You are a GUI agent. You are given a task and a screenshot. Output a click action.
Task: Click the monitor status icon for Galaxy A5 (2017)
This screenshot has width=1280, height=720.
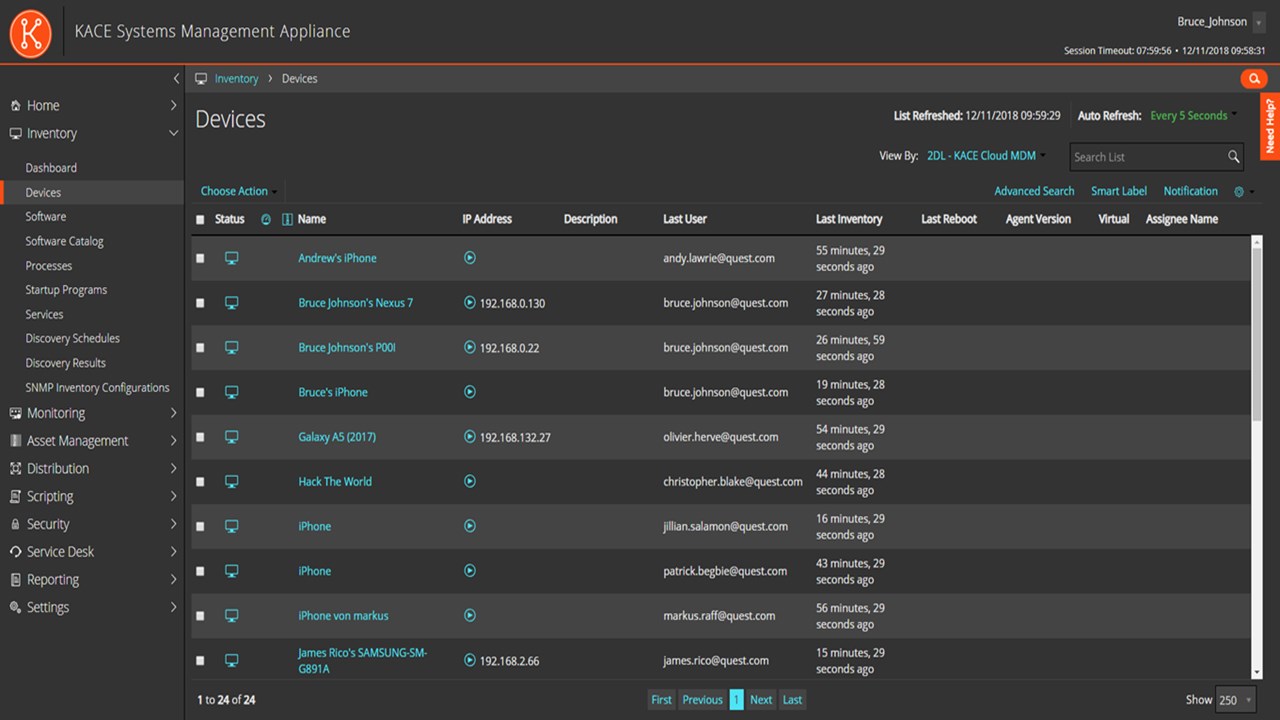tap(231, 437)
